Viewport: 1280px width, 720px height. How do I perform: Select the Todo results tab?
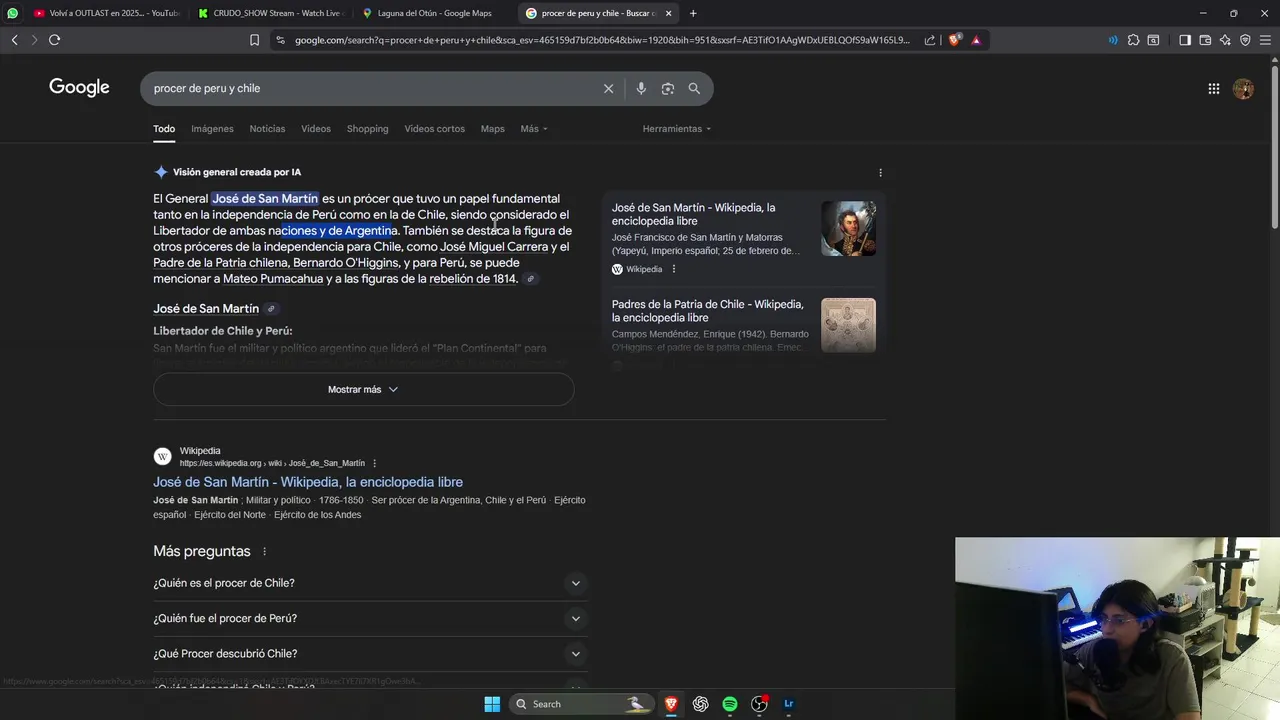(164, 129)
